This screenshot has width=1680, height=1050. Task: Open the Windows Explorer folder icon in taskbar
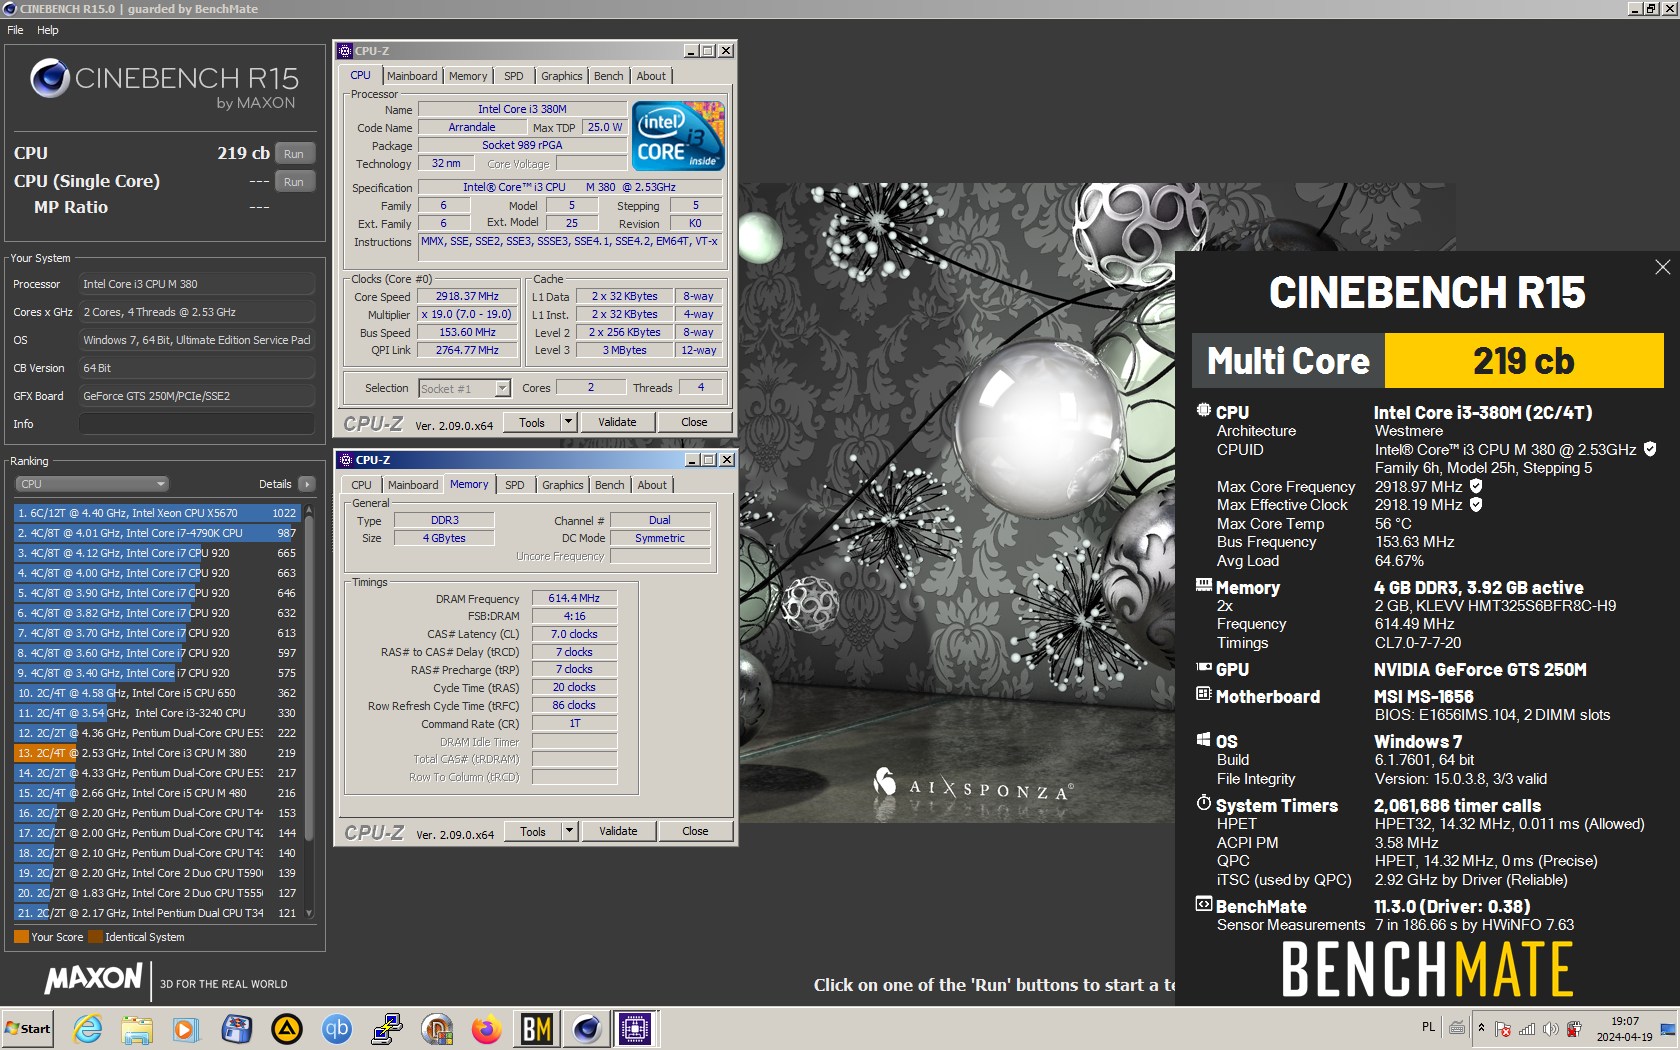pyautogui.click(x=137, y=1028)
